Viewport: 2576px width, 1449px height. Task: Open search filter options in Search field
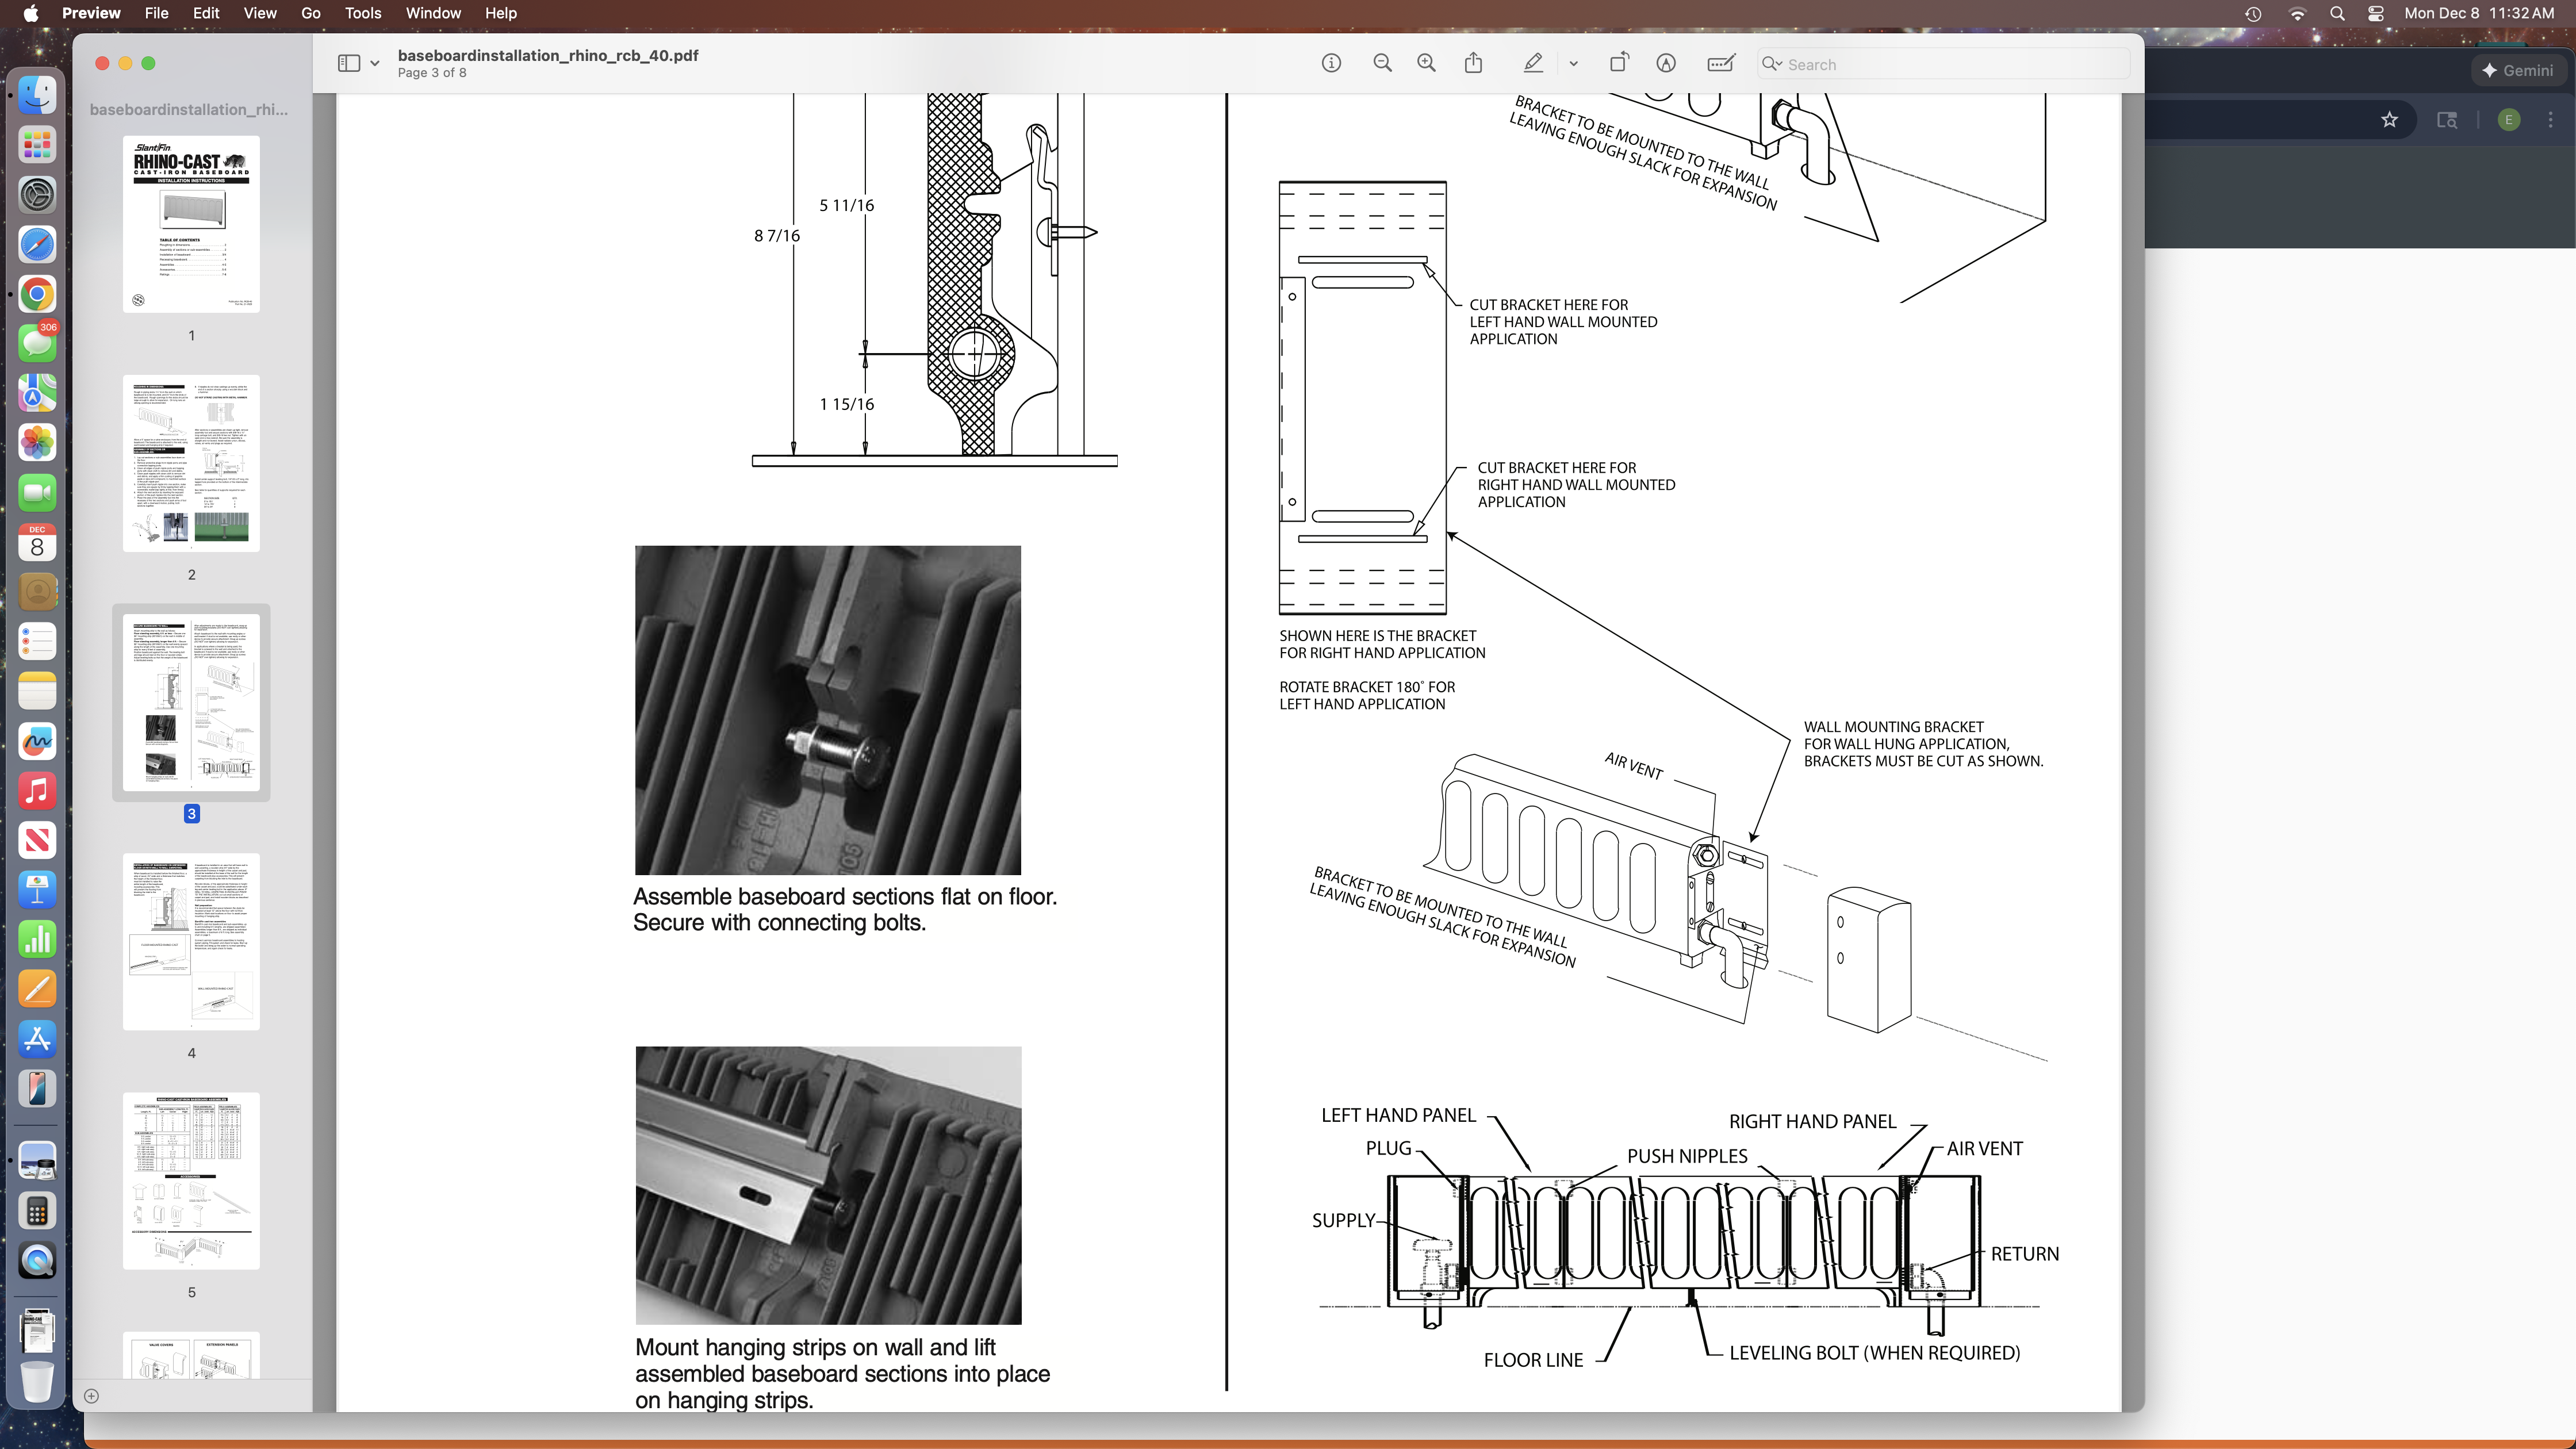pos(1772,63)
